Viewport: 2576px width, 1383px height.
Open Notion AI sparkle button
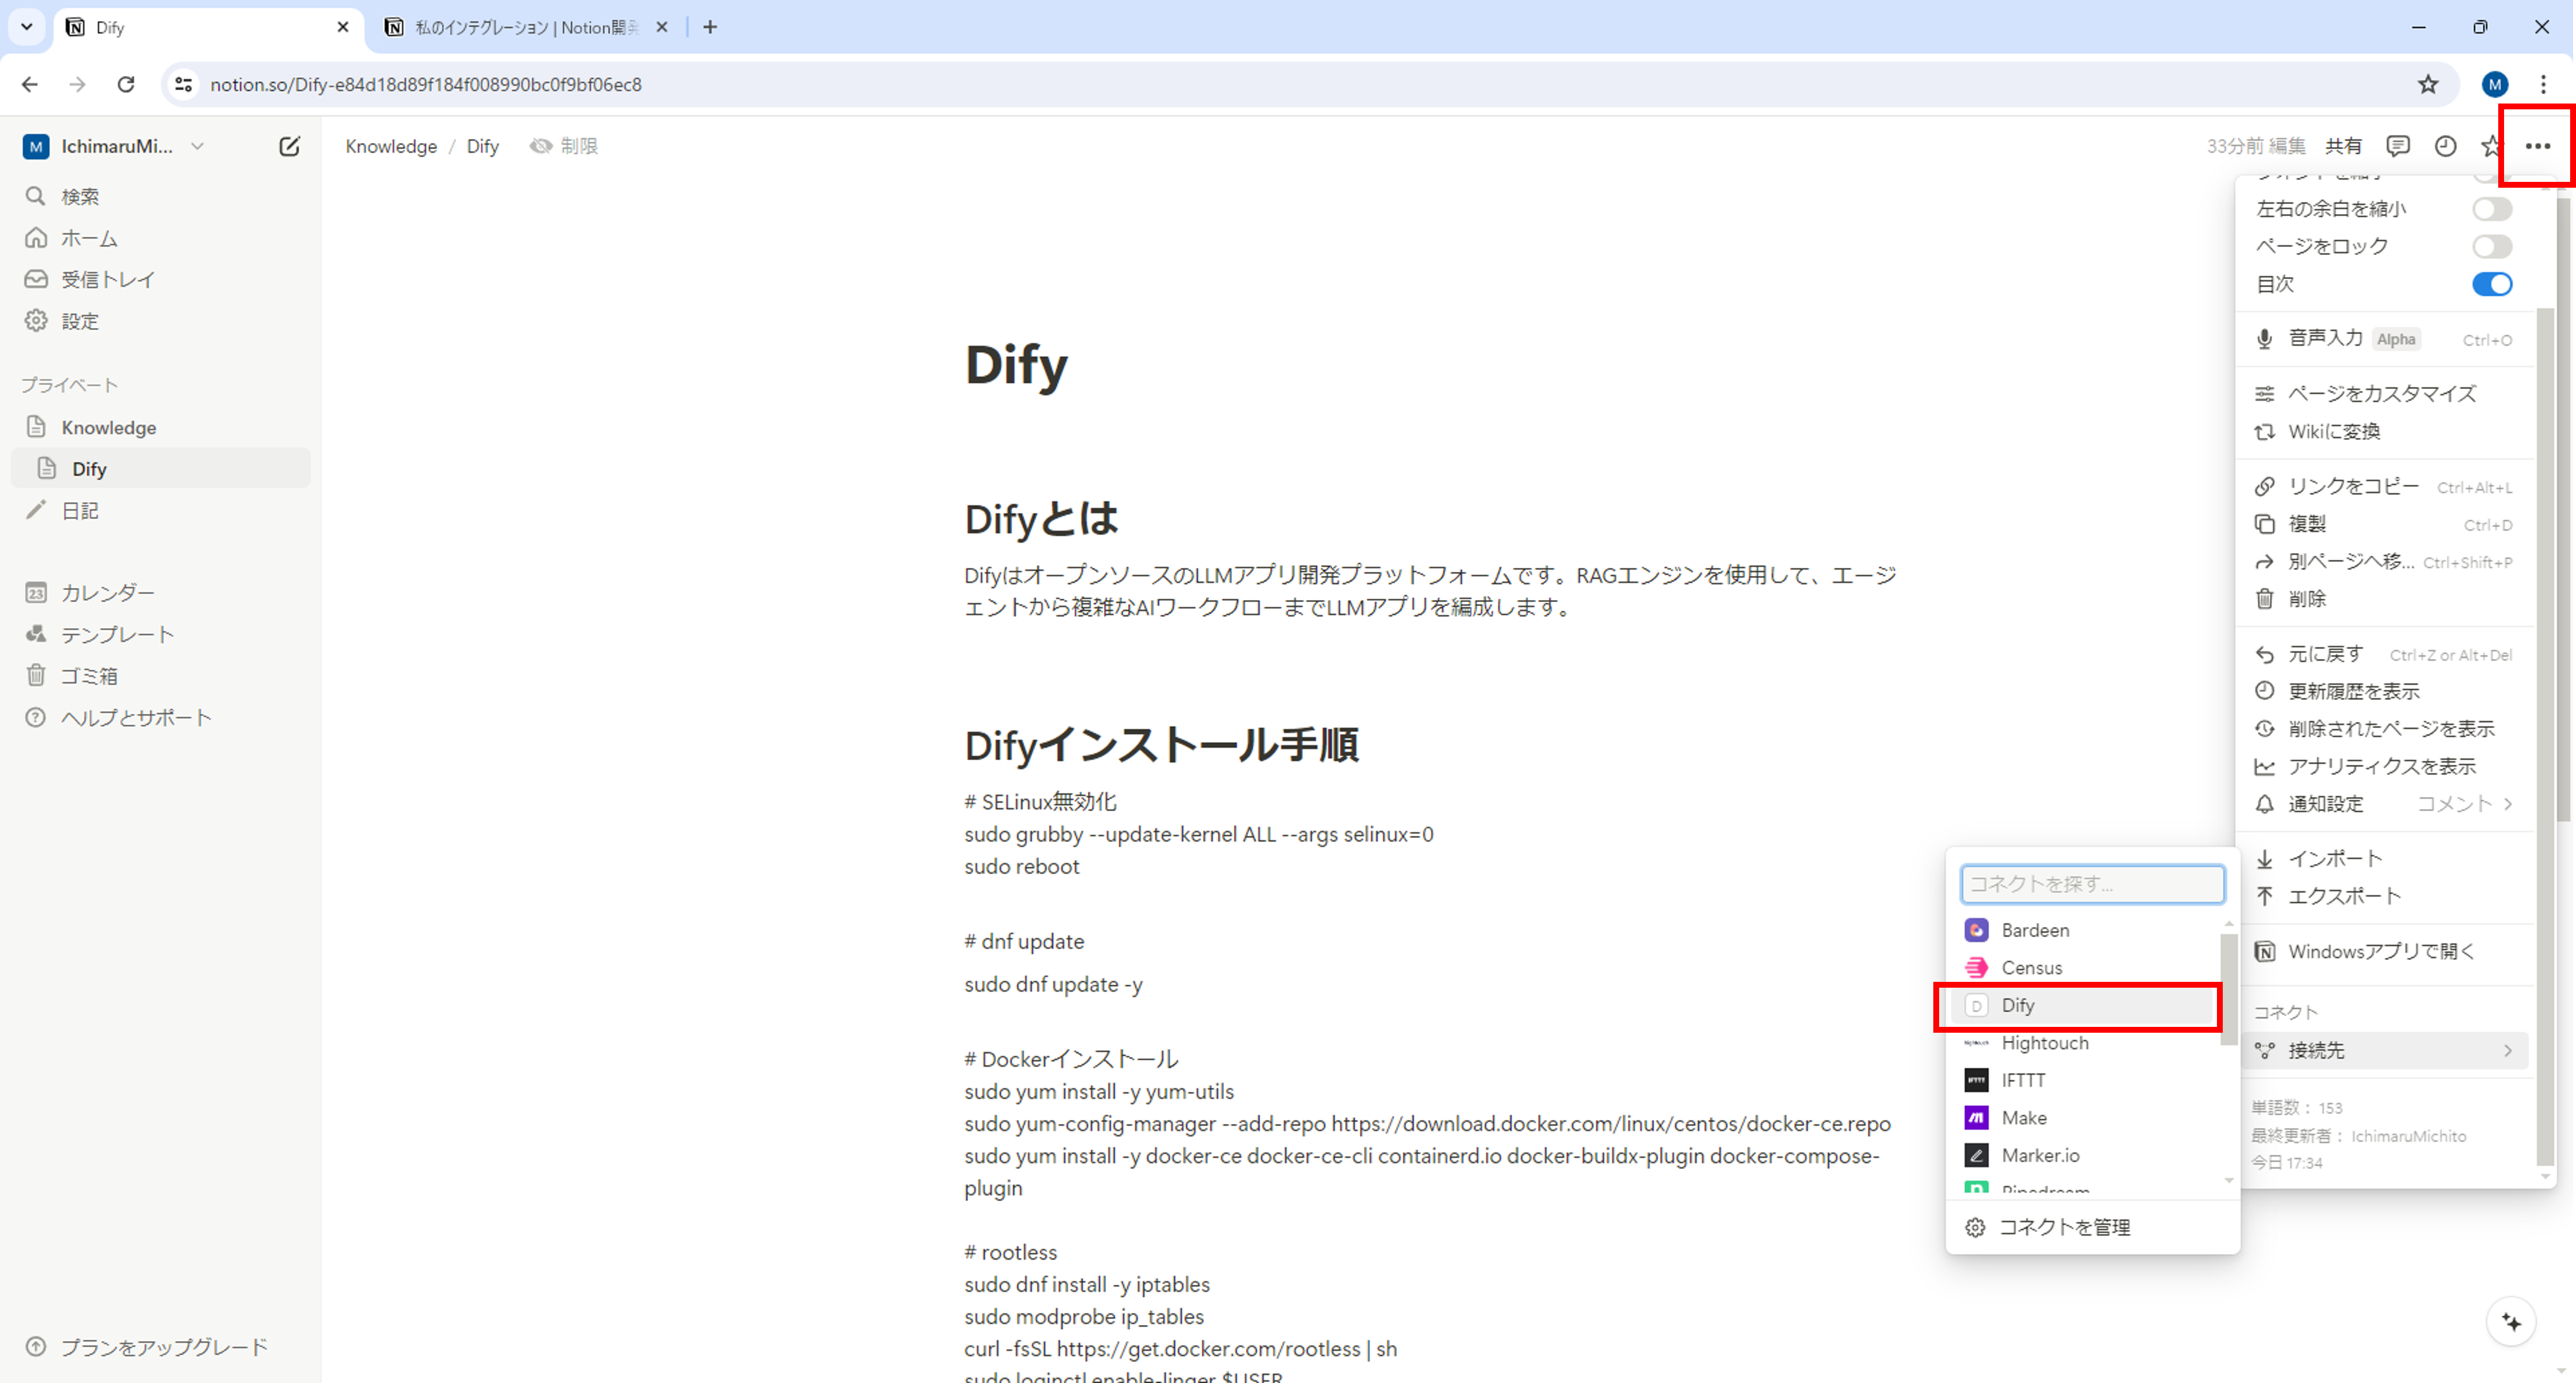coord(2511,1322)
